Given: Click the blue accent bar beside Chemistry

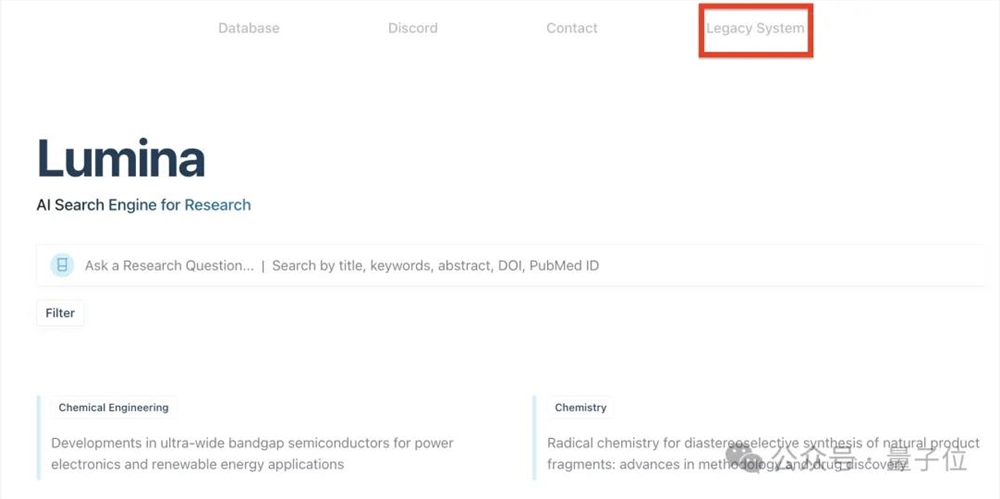Looking at the screenshot, I should click(x=534, y=437).
